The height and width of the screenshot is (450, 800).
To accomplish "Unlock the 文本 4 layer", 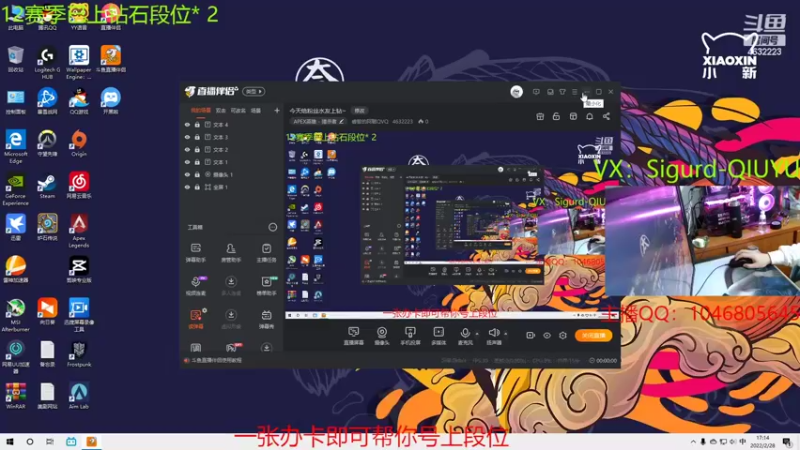I will [197, 124].
